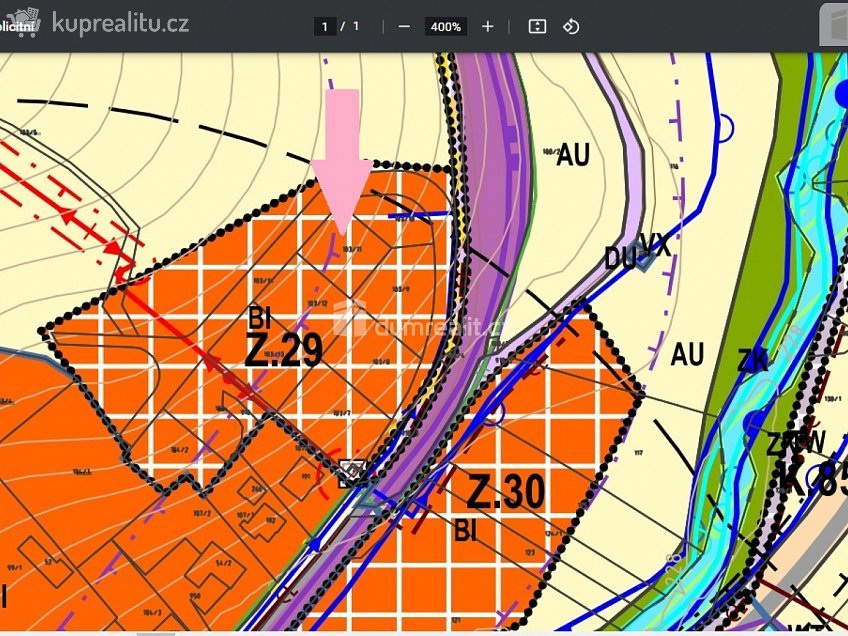Zoom in using the plus icon

click(x=487, y=27)
